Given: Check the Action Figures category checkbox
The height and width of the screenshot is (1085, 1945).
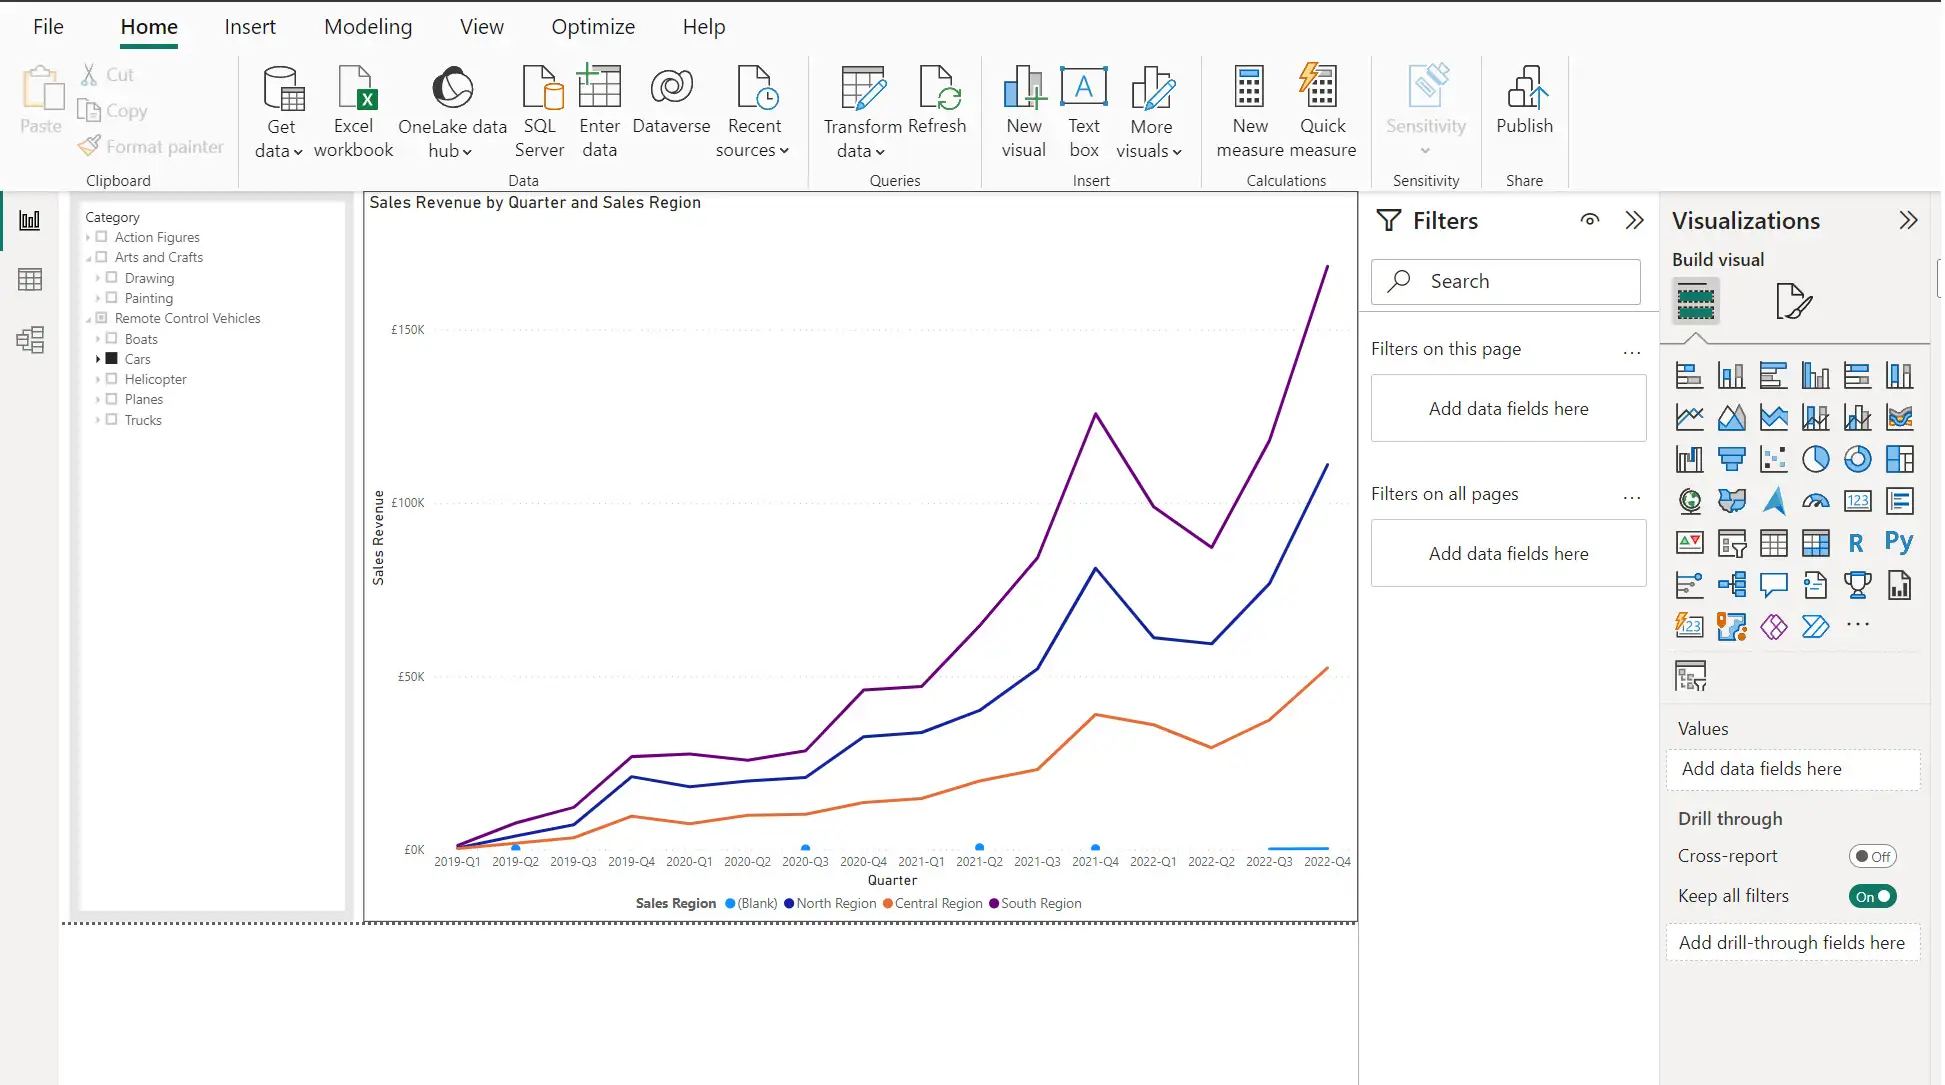Looking at the screenshot, I should tap(102, 237).
